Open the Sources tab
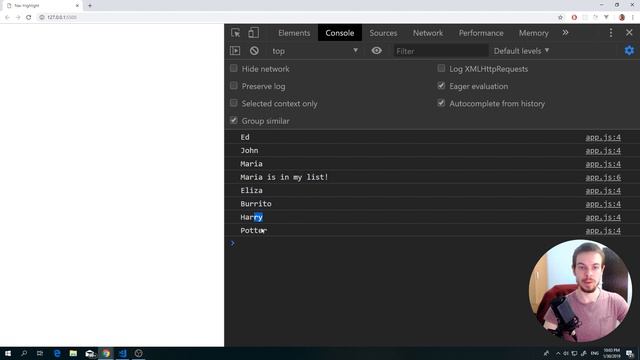Viewport: 640px width, 360px height. pyautogui.click(x=383, y=33)
